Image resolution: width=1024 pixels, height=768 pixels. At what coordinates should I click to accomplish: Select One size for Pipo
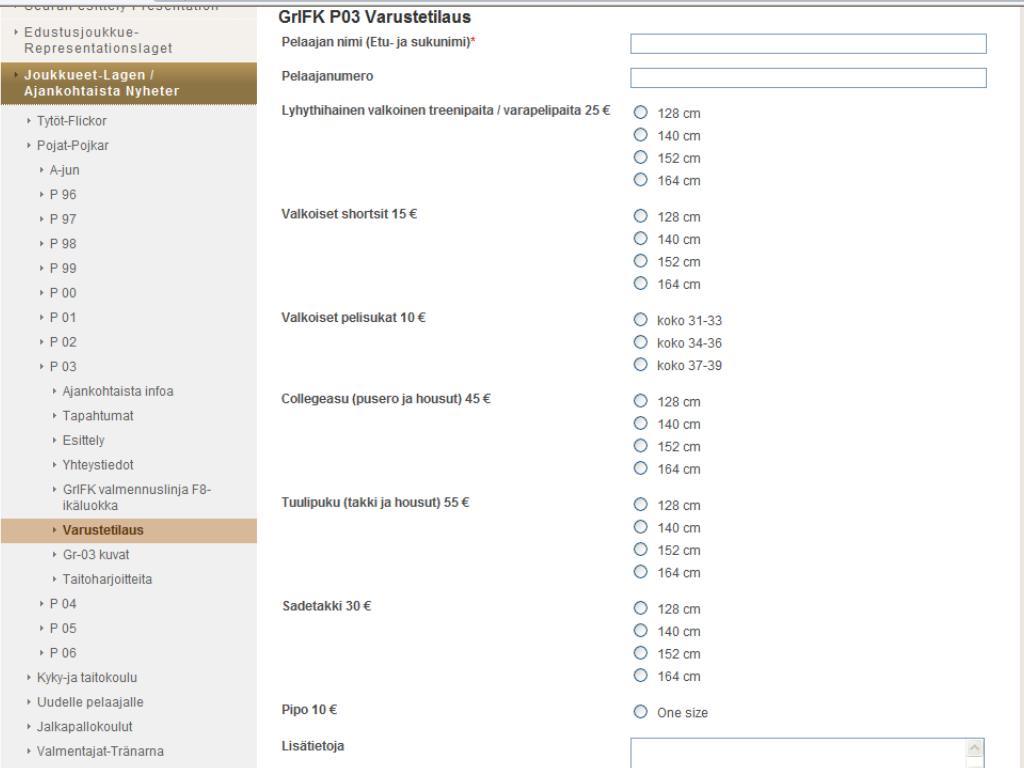pos(641,711)
